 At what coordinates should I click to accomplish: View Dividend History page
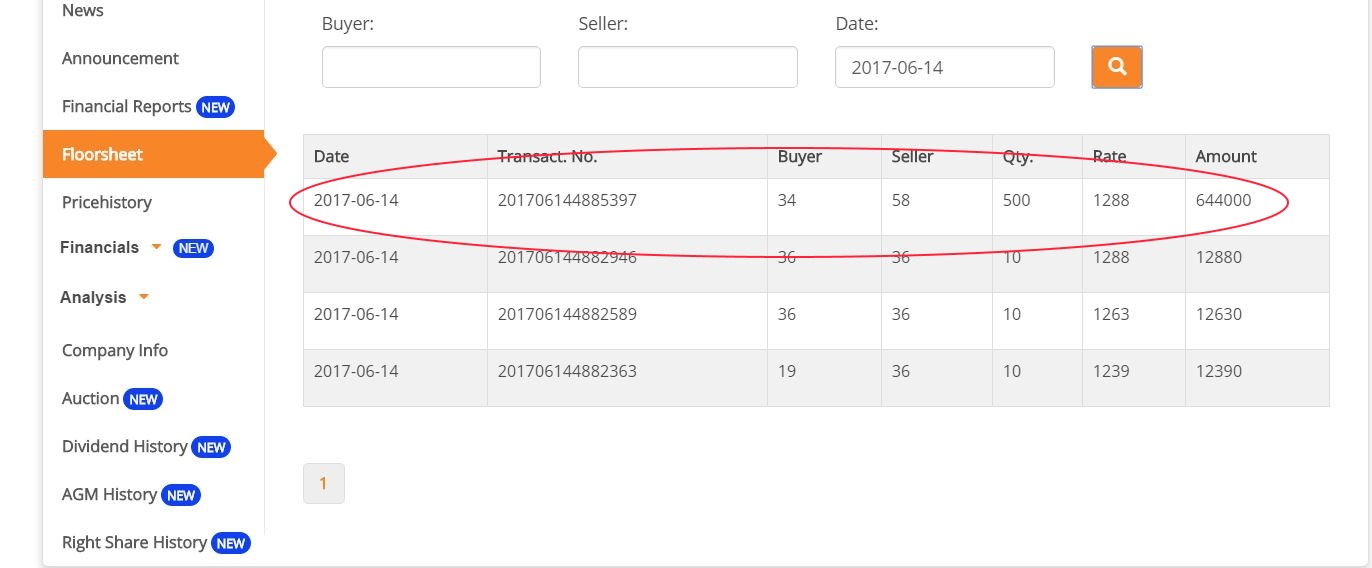pyautogui.click(x=125, y=446)
